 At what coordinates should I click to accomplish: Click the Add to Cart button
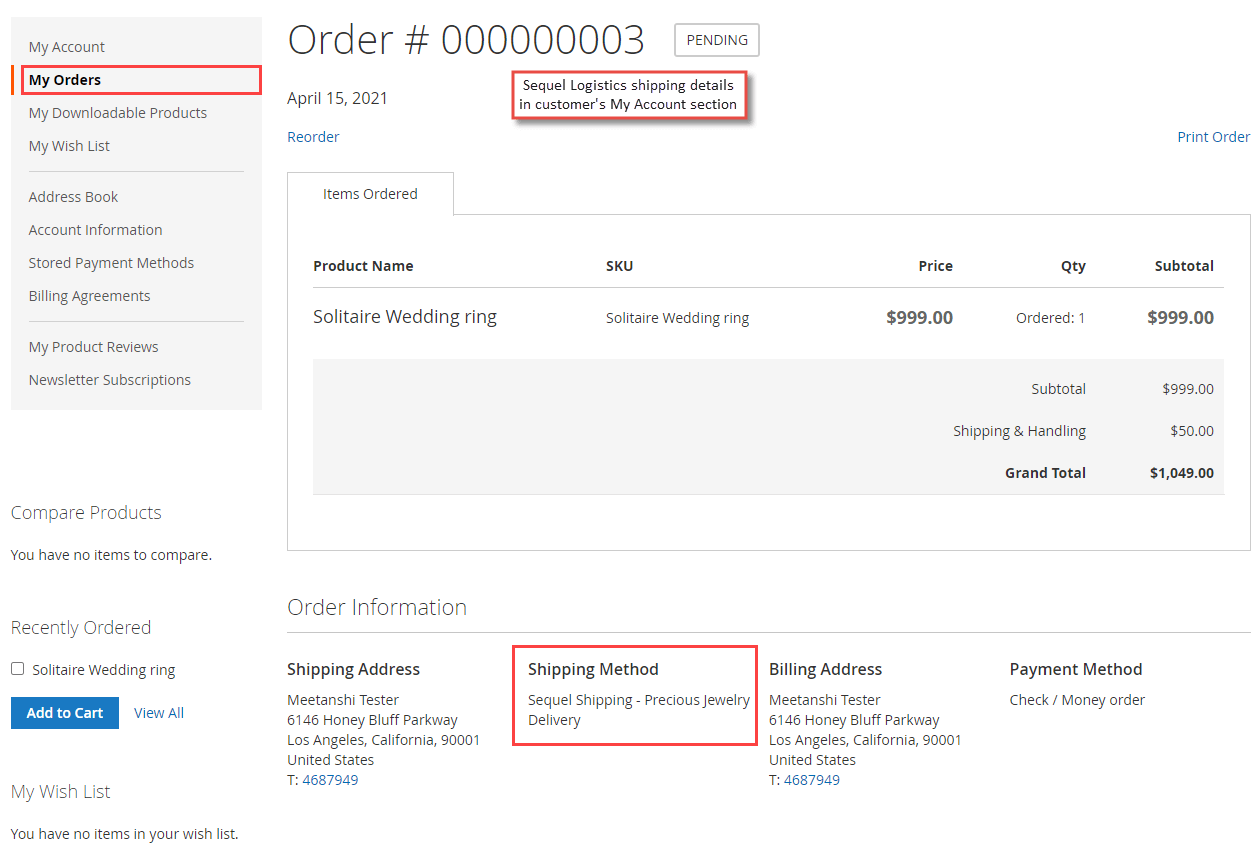point(64,712)
